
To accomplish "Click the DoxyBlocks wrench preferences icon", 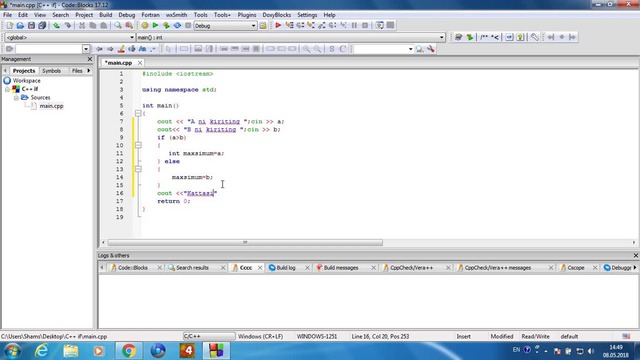I will (534, 37).
